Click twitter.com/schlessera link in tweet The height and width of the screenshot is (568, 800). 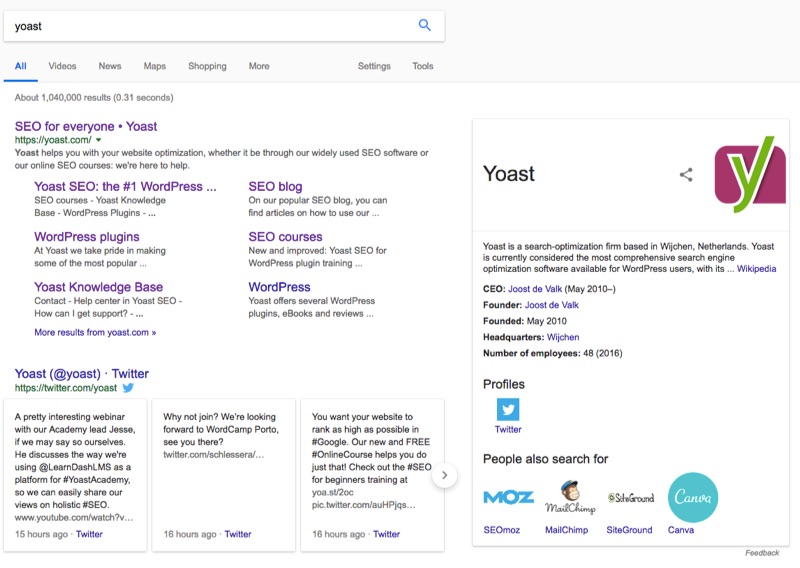tap(214, 454)
